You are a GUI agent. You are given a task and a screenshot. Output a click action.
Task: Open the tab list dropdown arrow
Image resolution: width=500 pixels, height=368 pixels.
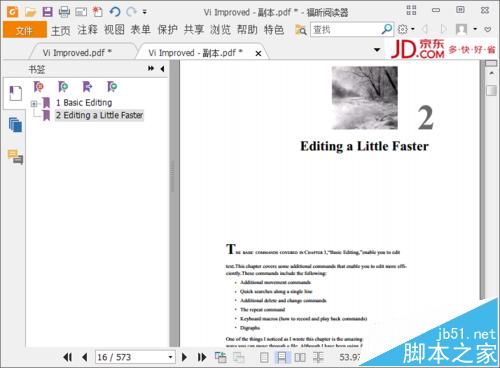[377, 50]
